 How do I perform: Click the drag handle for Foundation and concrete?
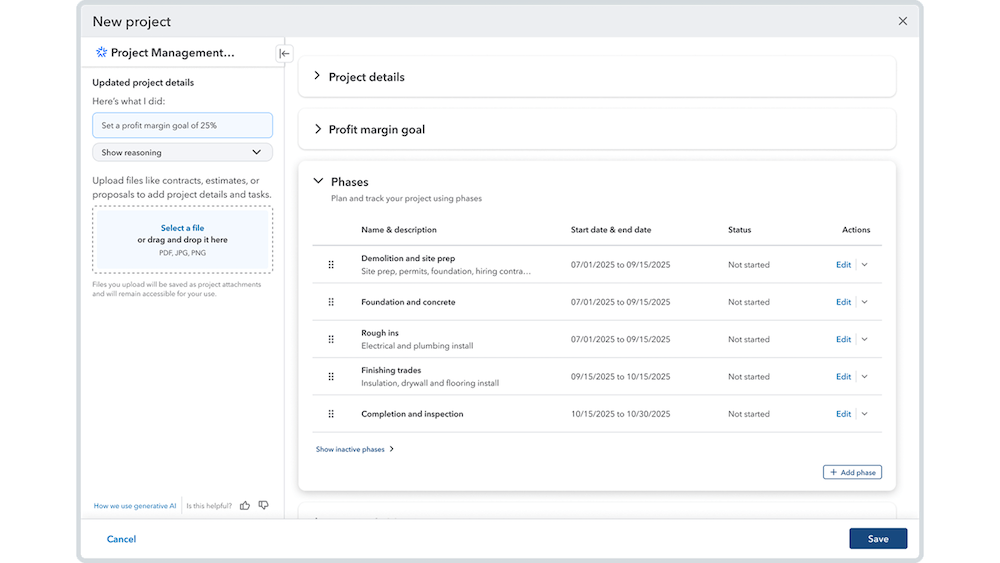[331, 302]
